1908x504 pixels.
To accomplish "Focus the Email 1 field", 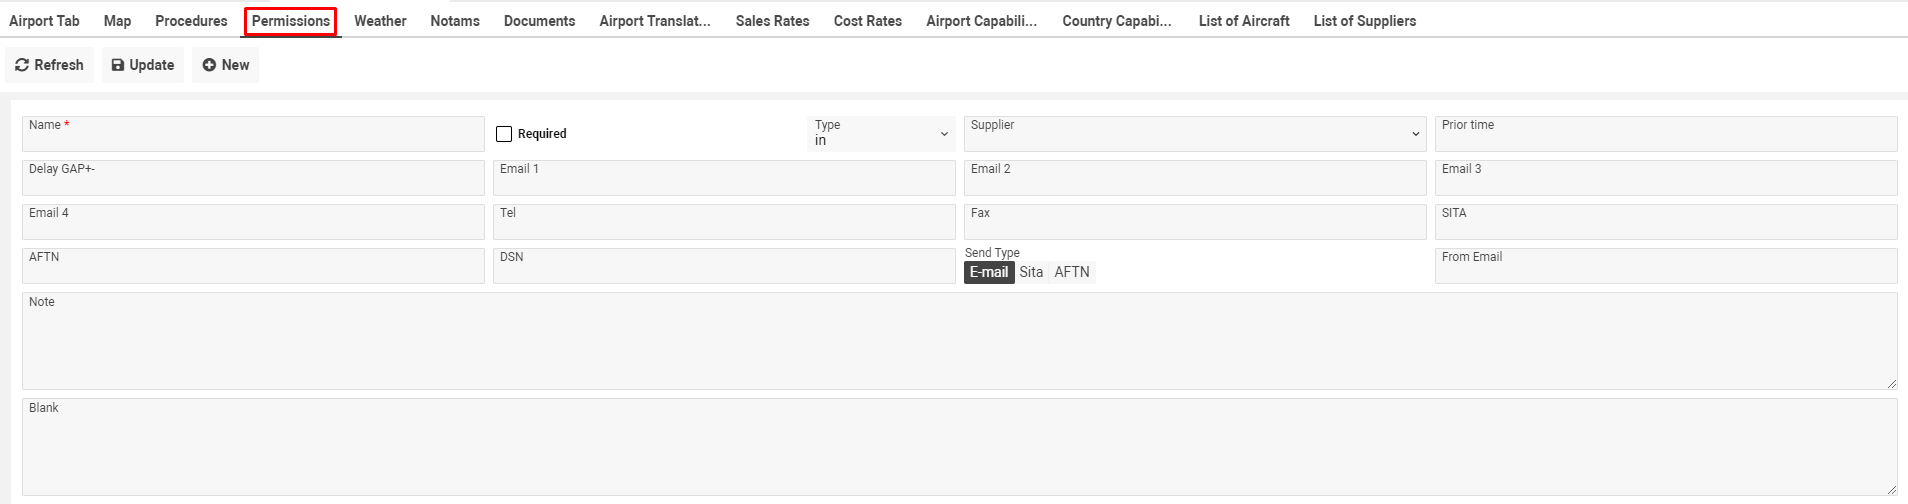I will click(724, 180).
